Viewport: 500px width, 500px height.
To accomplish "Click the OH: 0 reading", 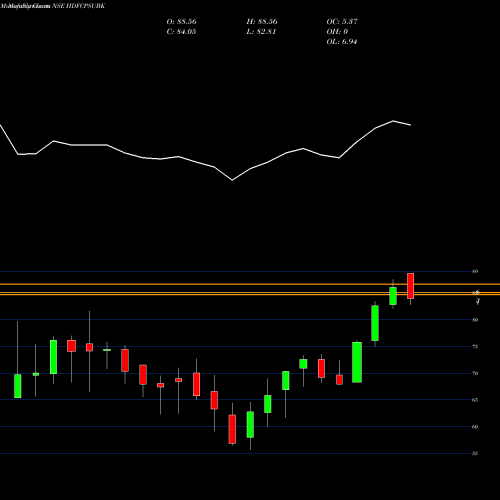I will pos(337,32).
